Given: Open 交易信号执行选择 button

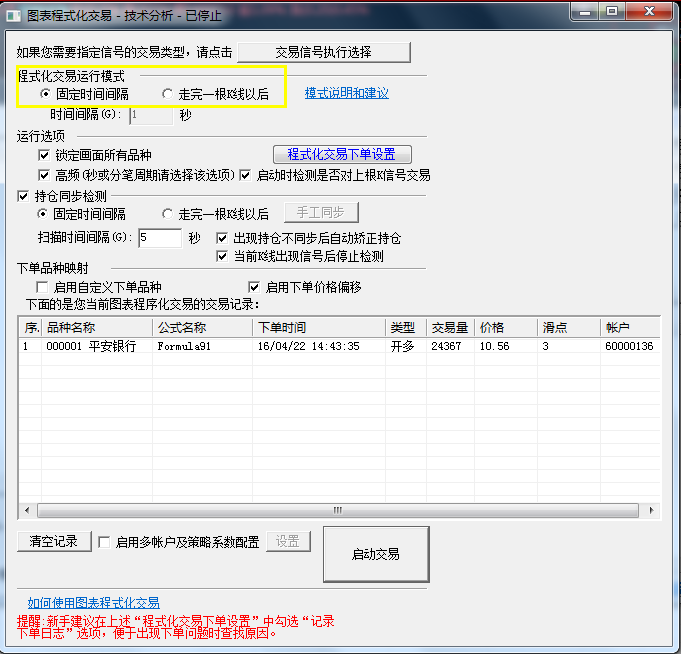Looking at the screenshot, I should (323, 52).
